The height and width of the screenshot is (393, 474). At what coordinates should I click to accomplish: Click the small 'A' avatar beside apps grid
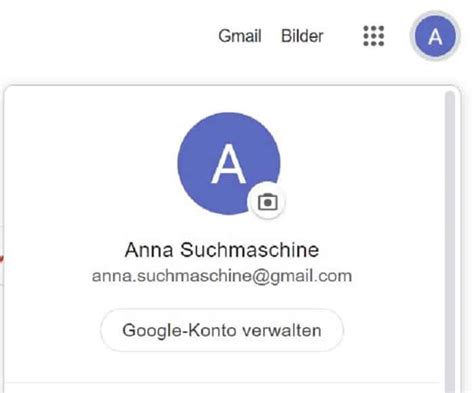coord(435,36)
